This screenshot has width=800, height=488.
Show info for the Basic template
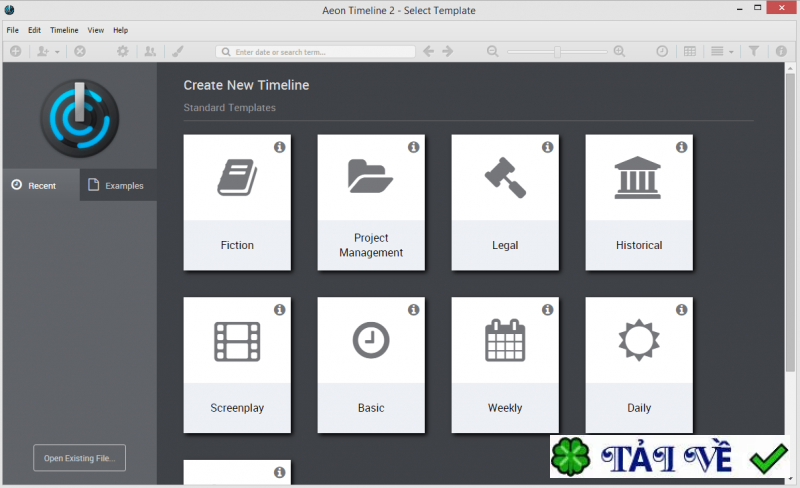(x=413, y=309)
